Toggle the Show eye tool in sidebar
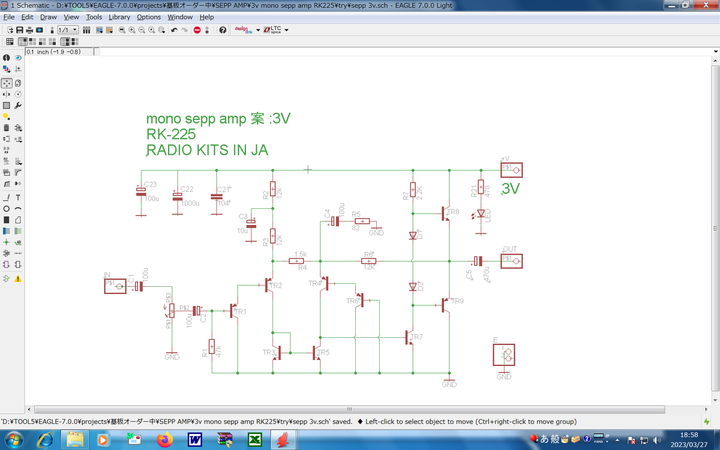 [x=18, y=58]
